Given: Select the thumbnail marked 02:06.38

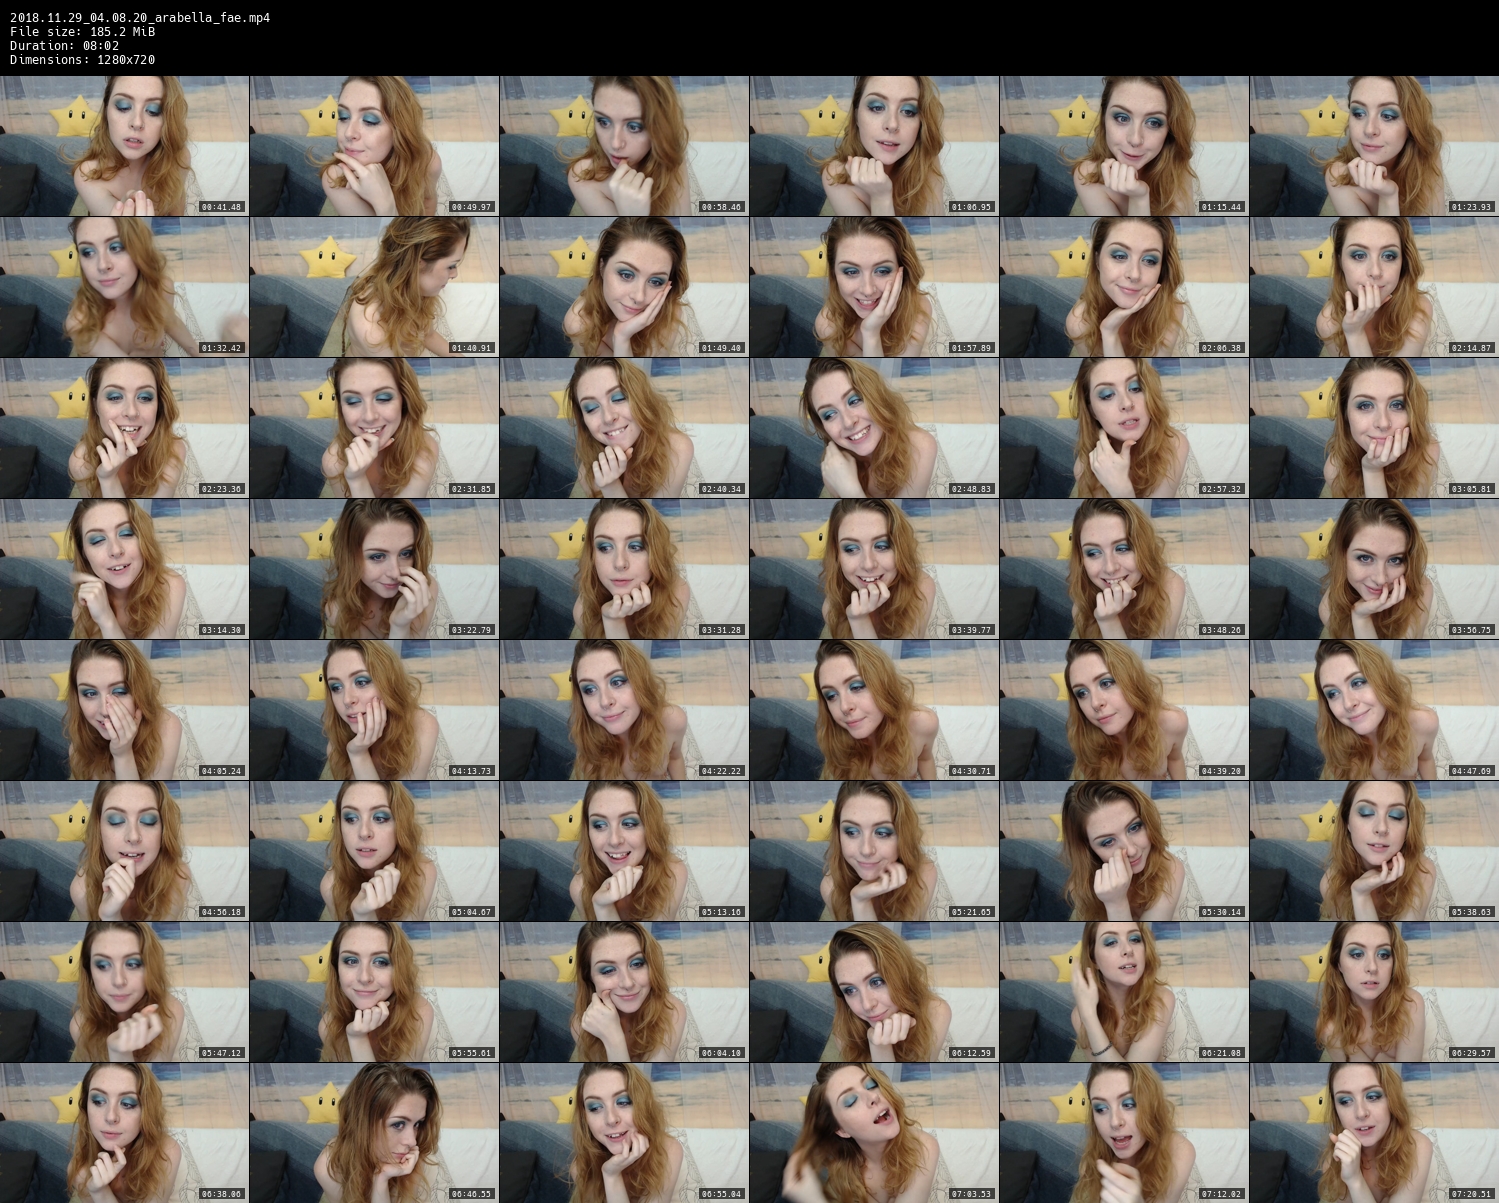Looking at the screenshot, I should click(1124, 287).
